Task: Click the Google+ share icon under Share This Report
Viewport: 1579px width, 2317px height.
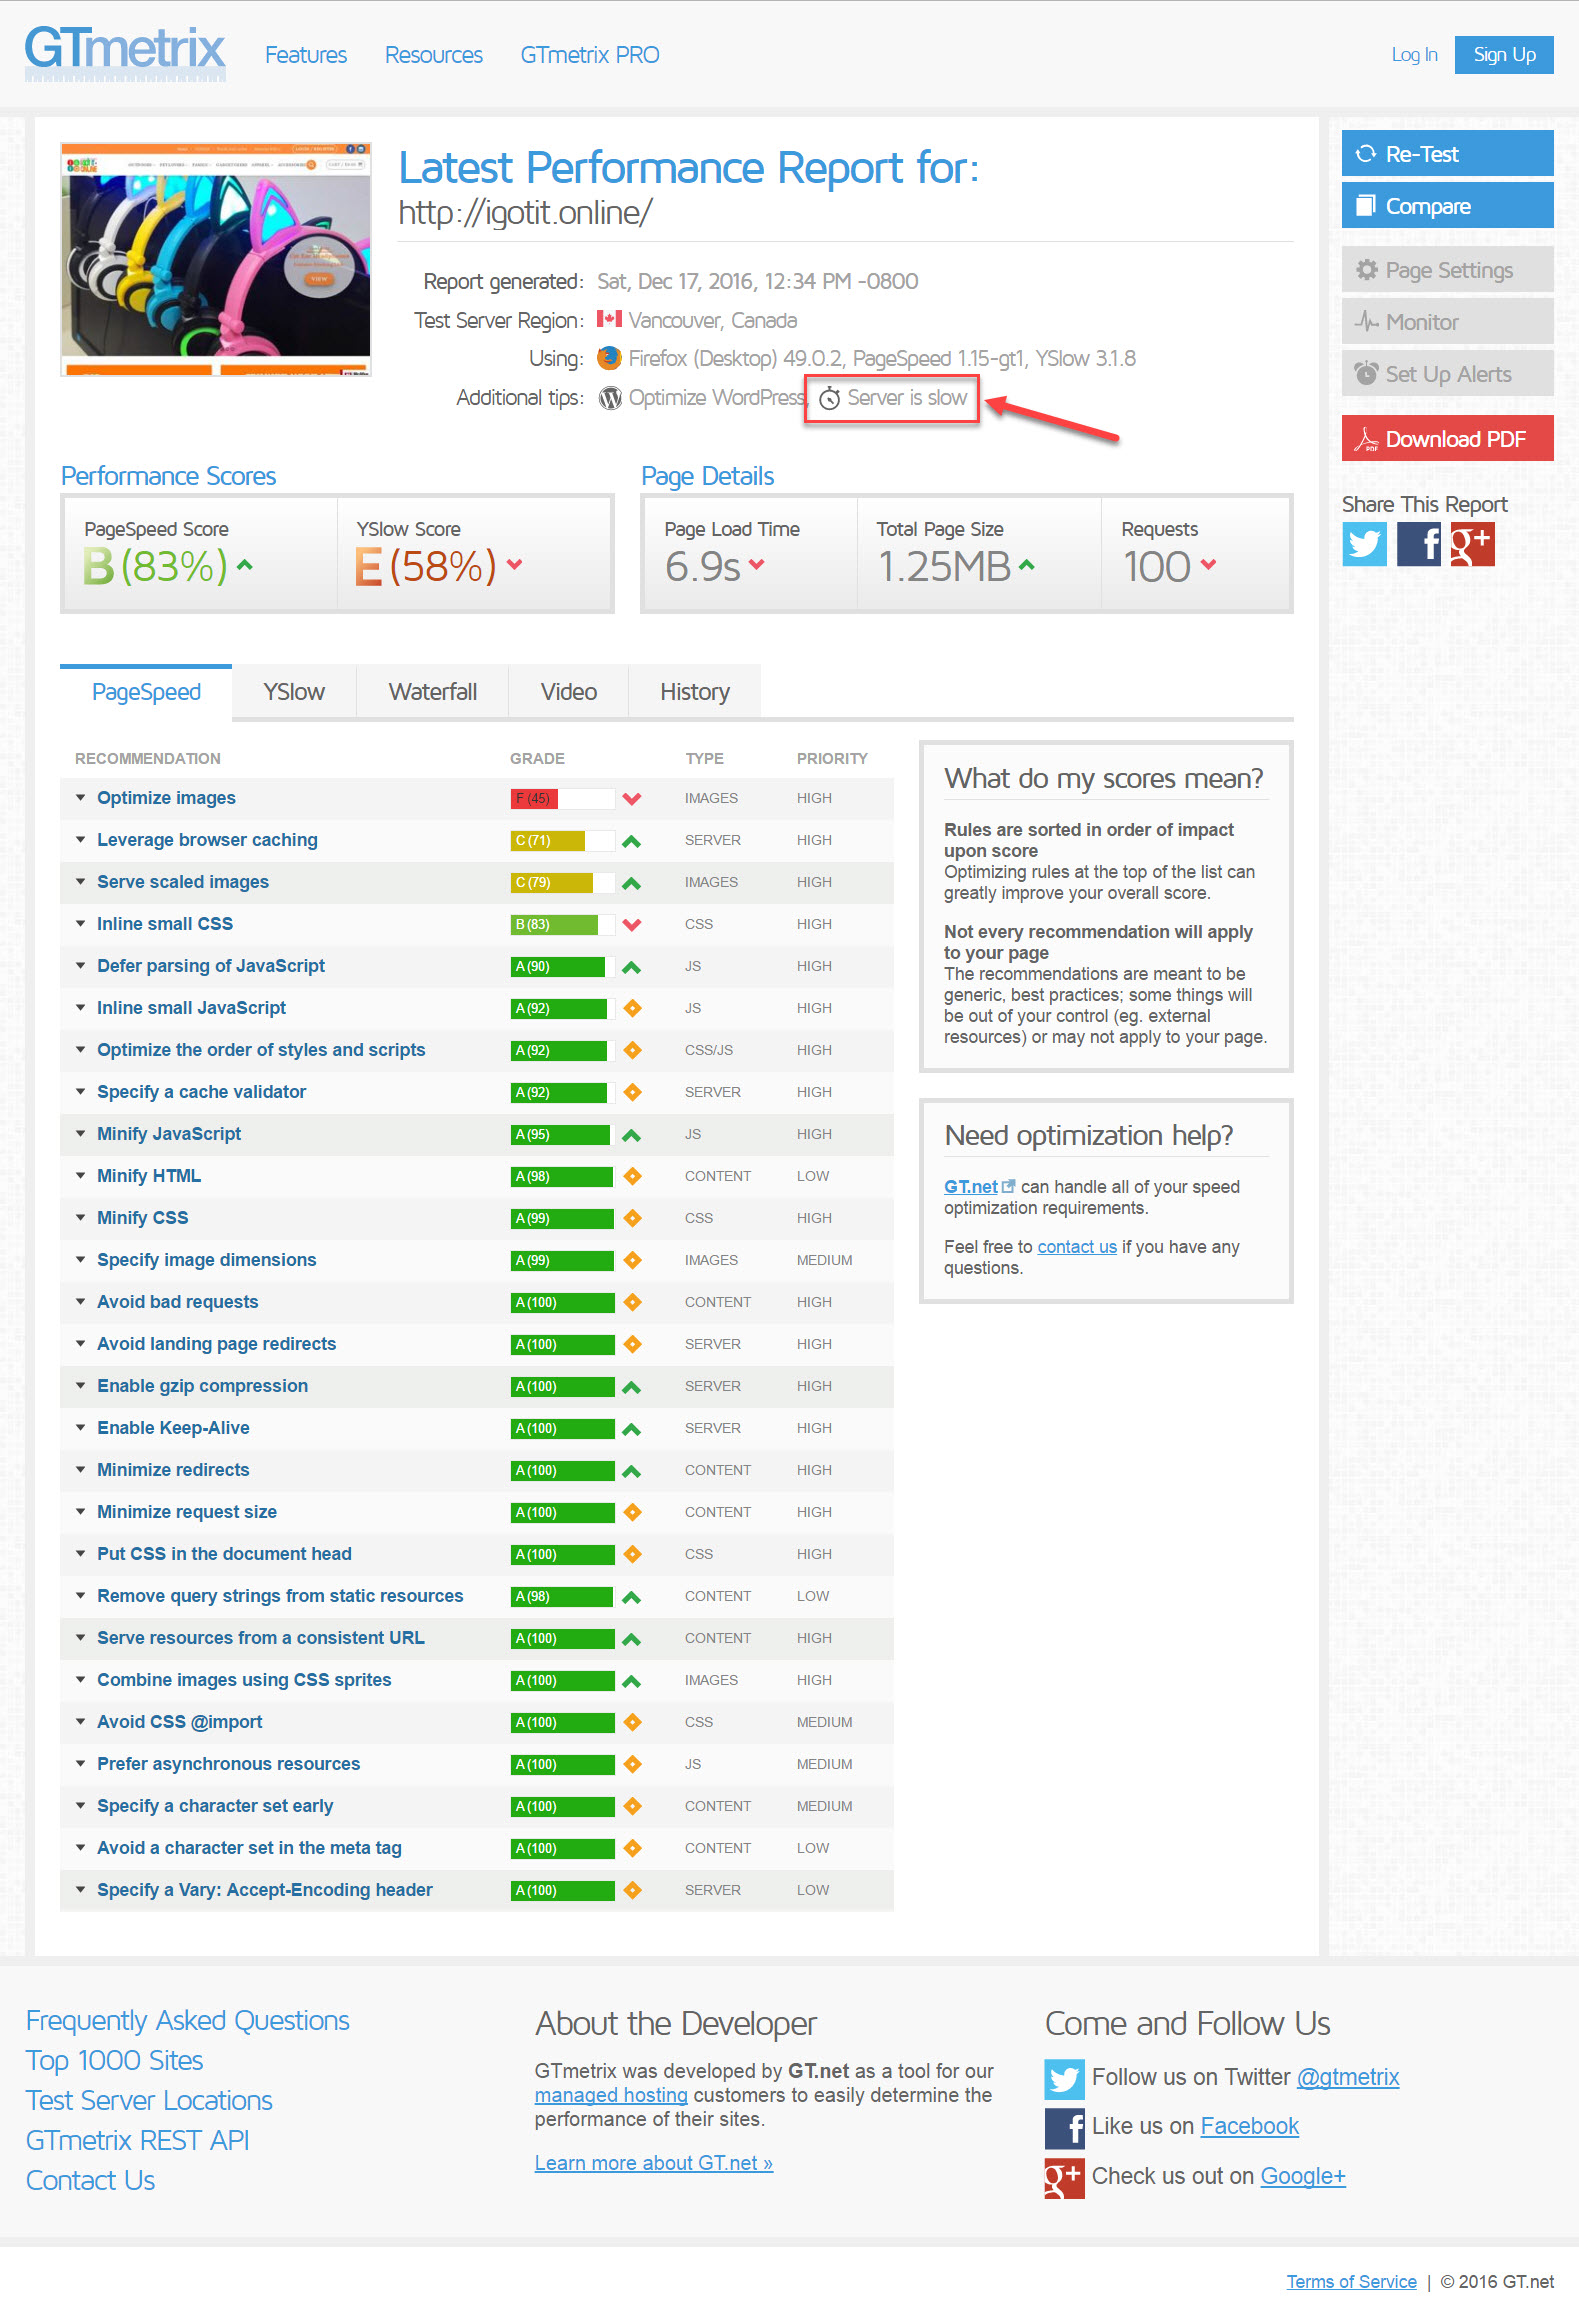Action: [x=1472, y=544]
